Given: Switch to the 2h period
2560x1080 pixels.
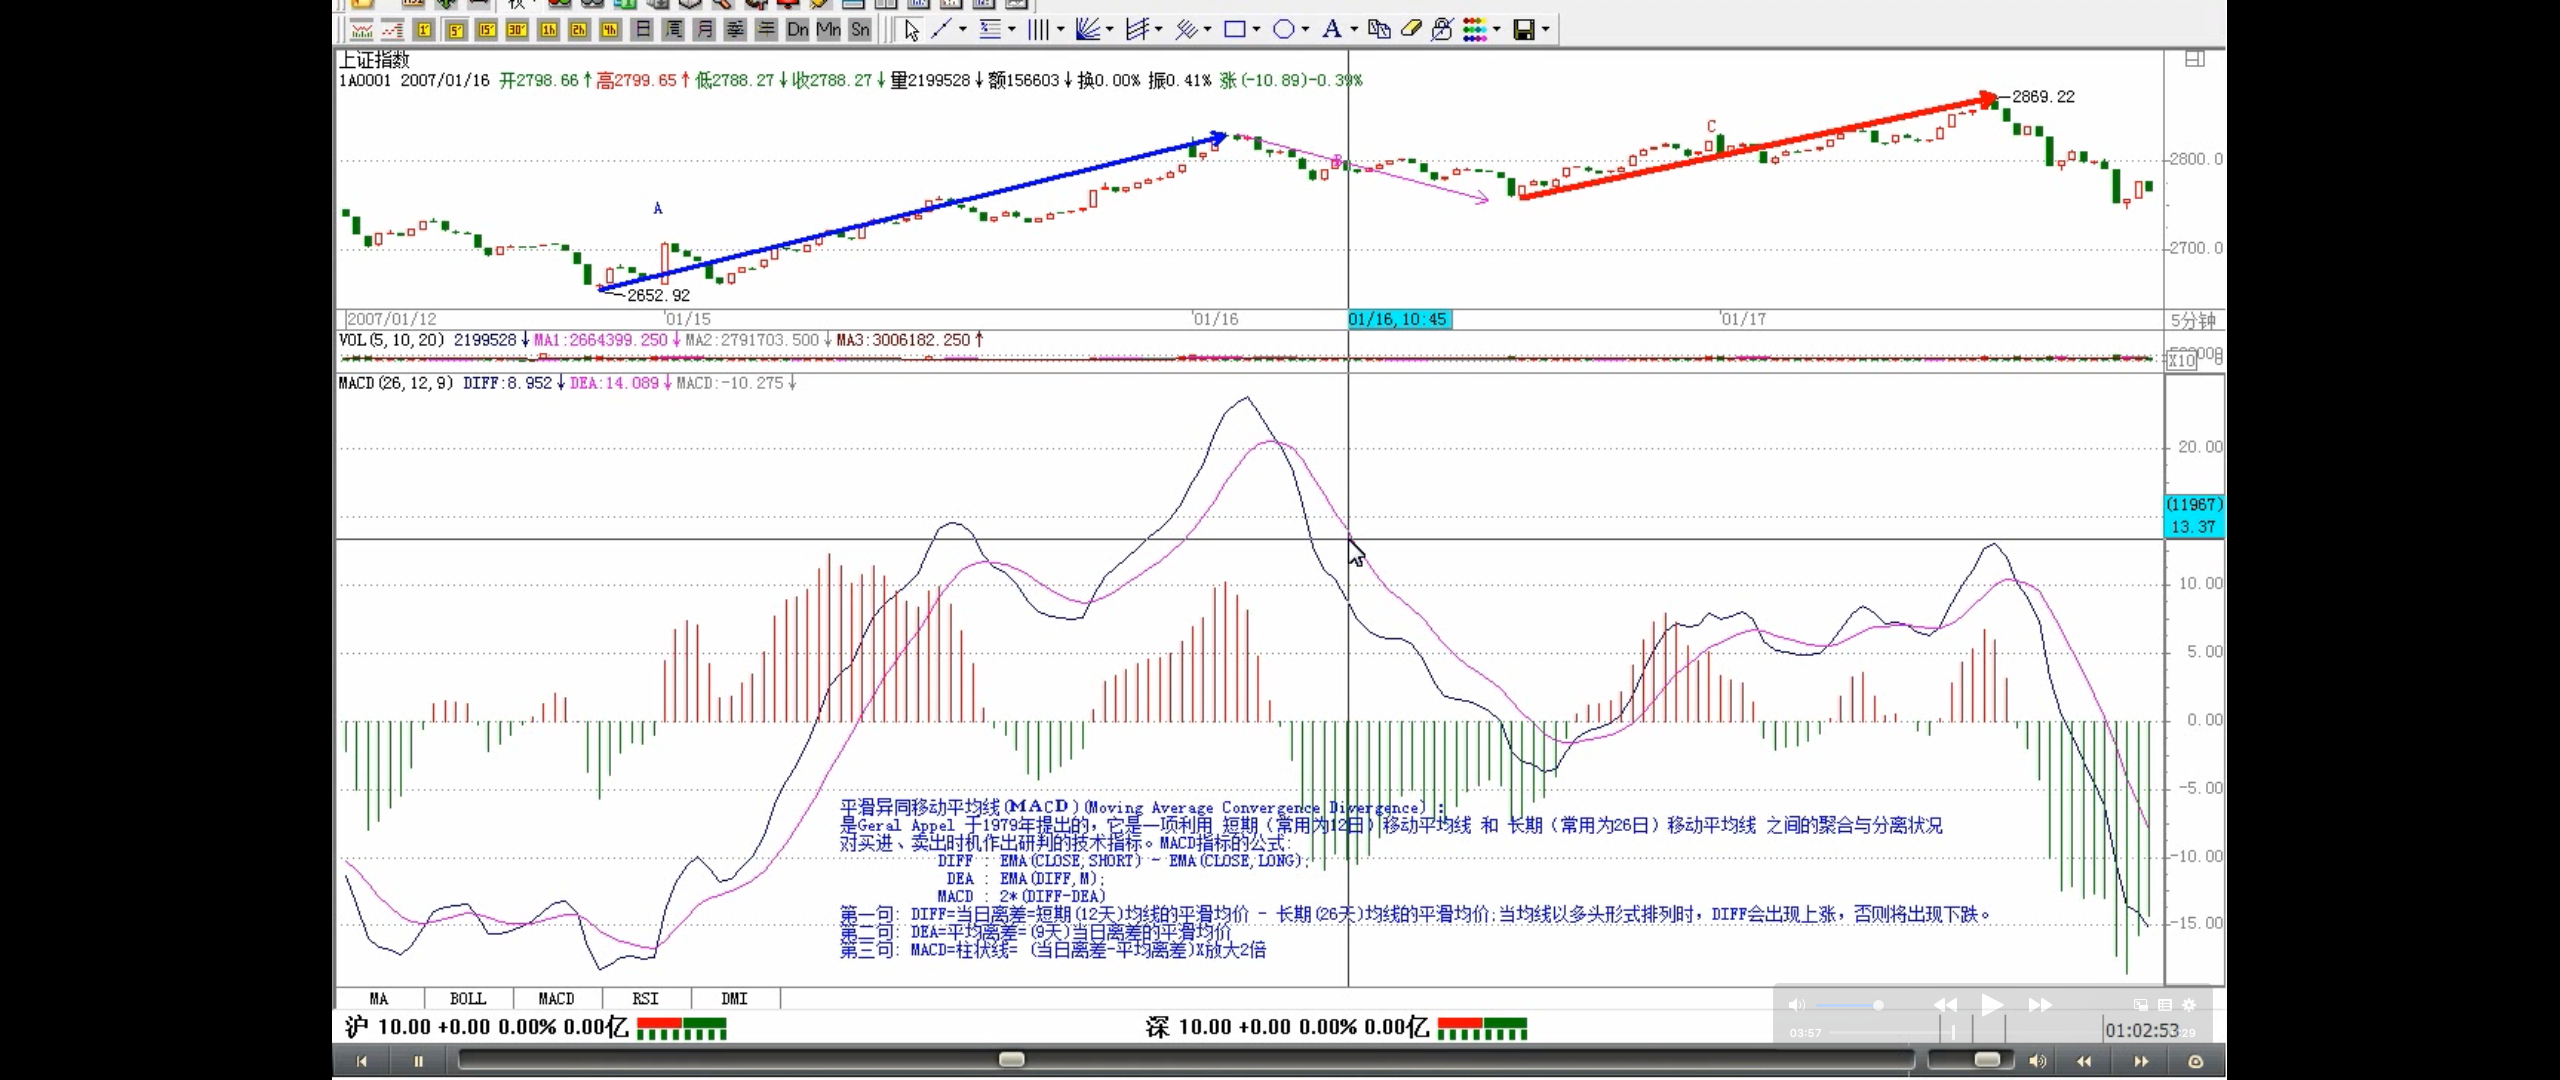Looking at the screenshot, I should click(x=579, y=30).
